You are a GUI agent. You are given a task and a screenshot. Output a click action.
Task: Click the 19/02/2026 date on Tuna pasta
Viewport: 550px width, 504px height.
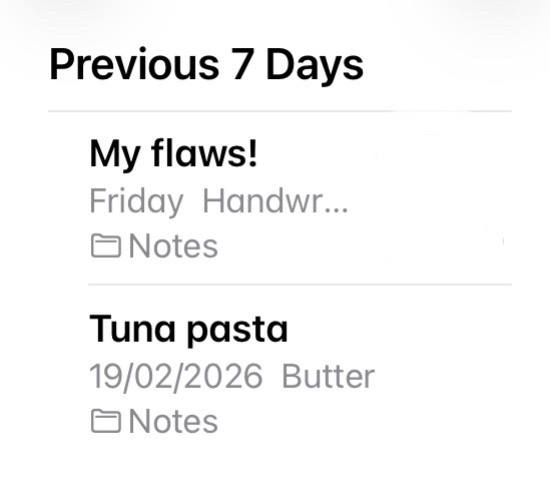[176, 376]
